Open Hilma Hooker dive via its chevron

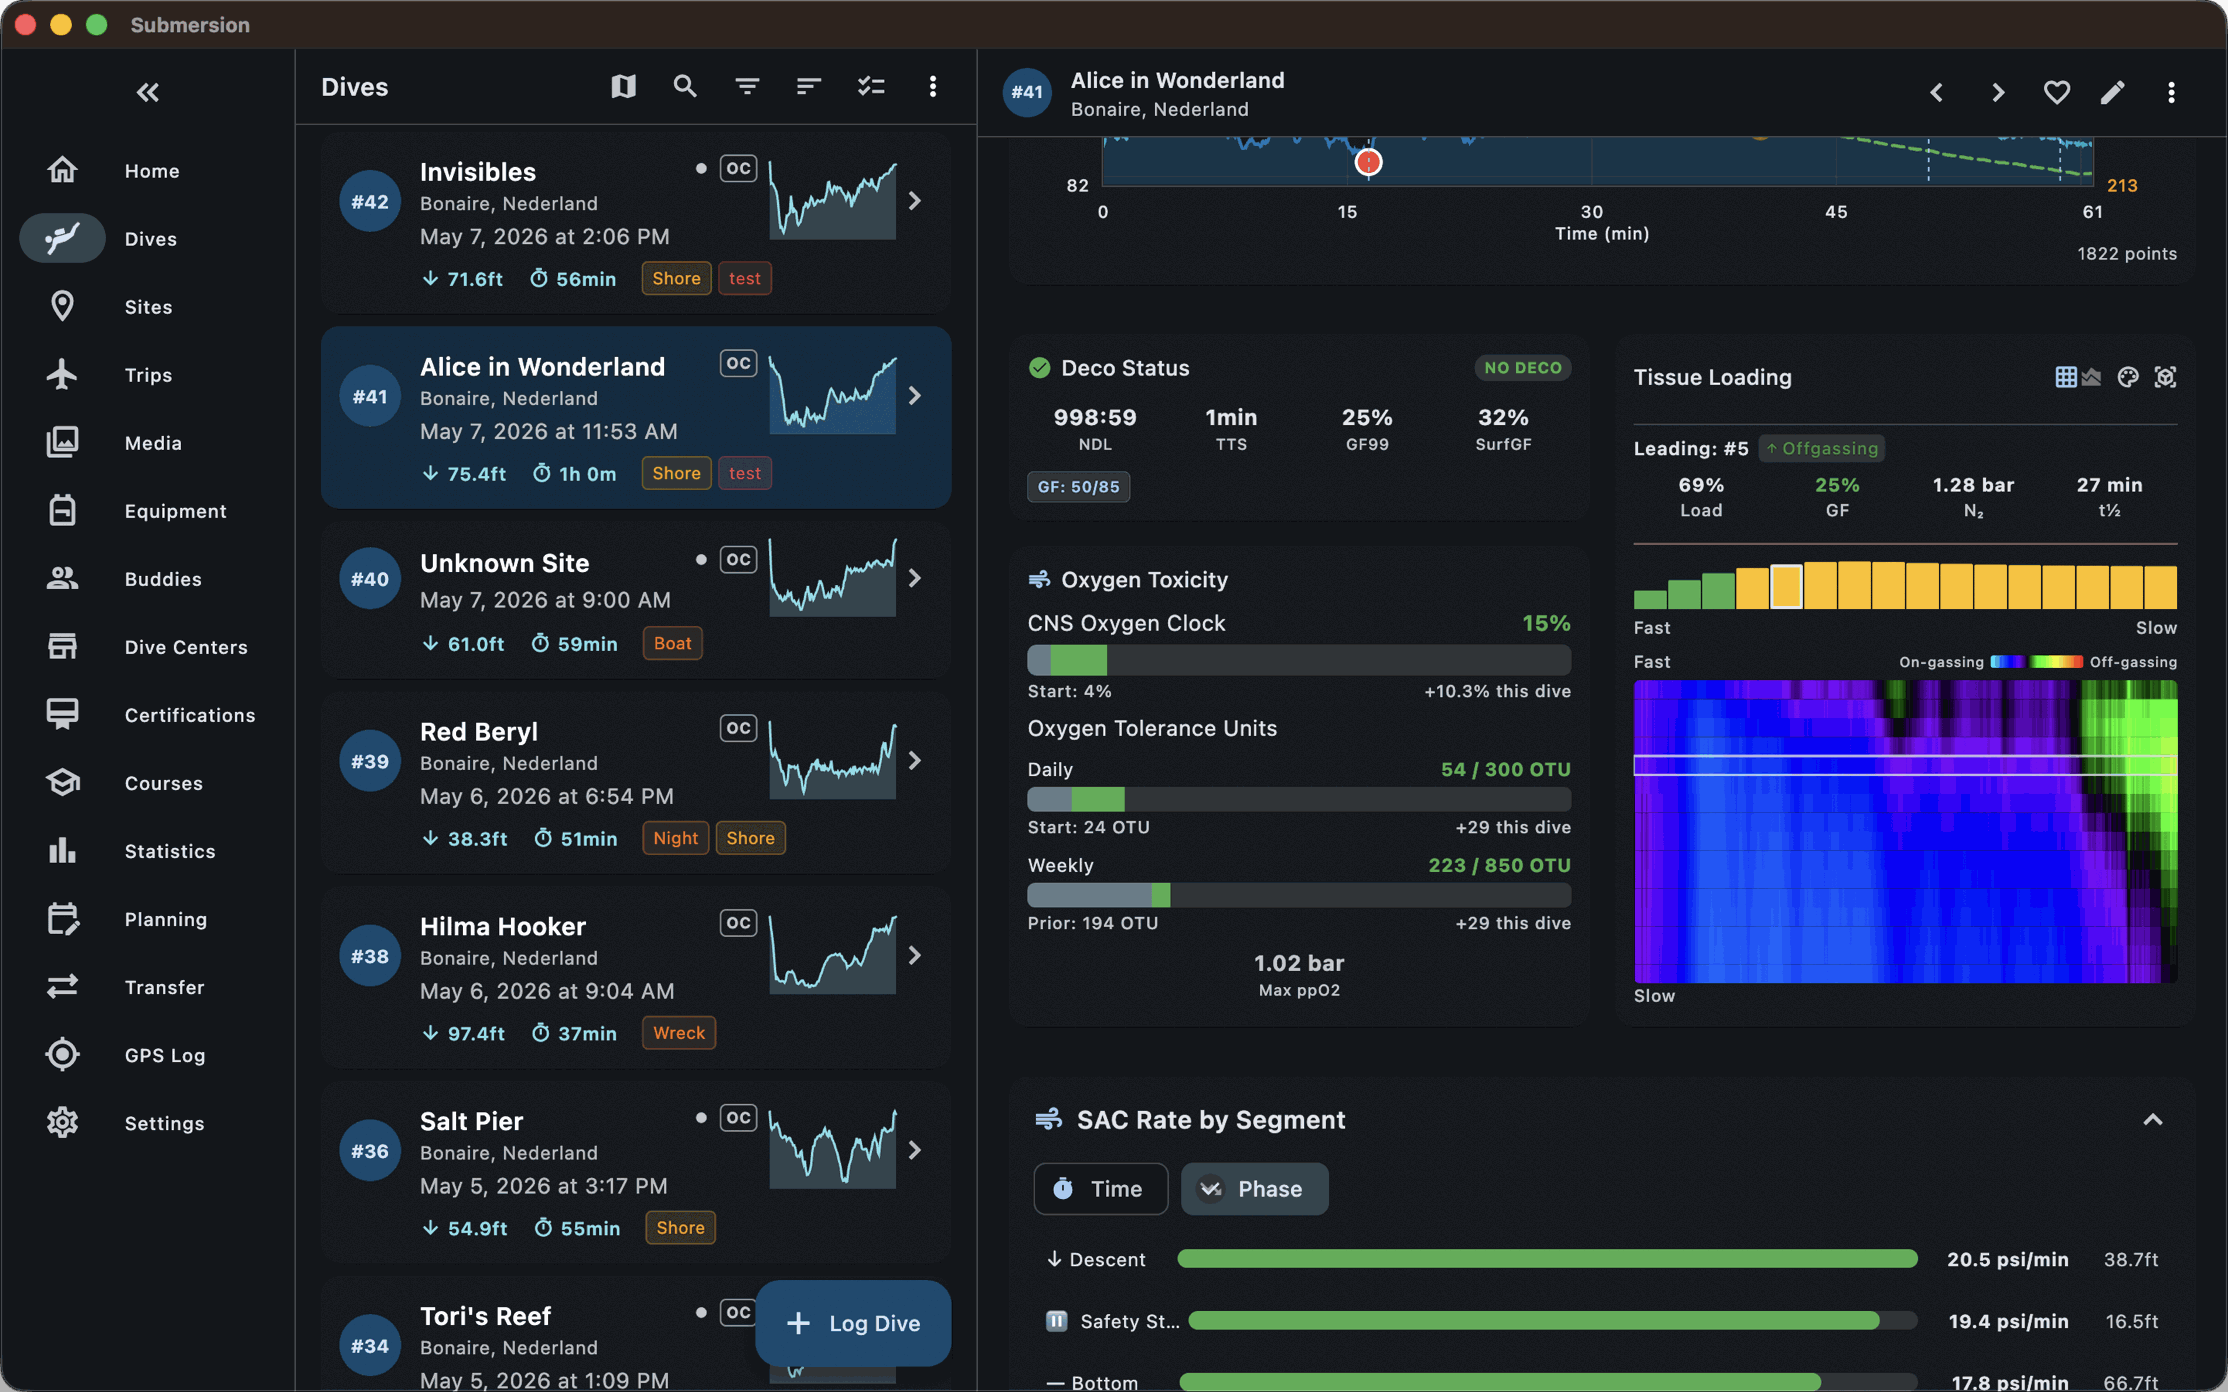tap(915, 956)
